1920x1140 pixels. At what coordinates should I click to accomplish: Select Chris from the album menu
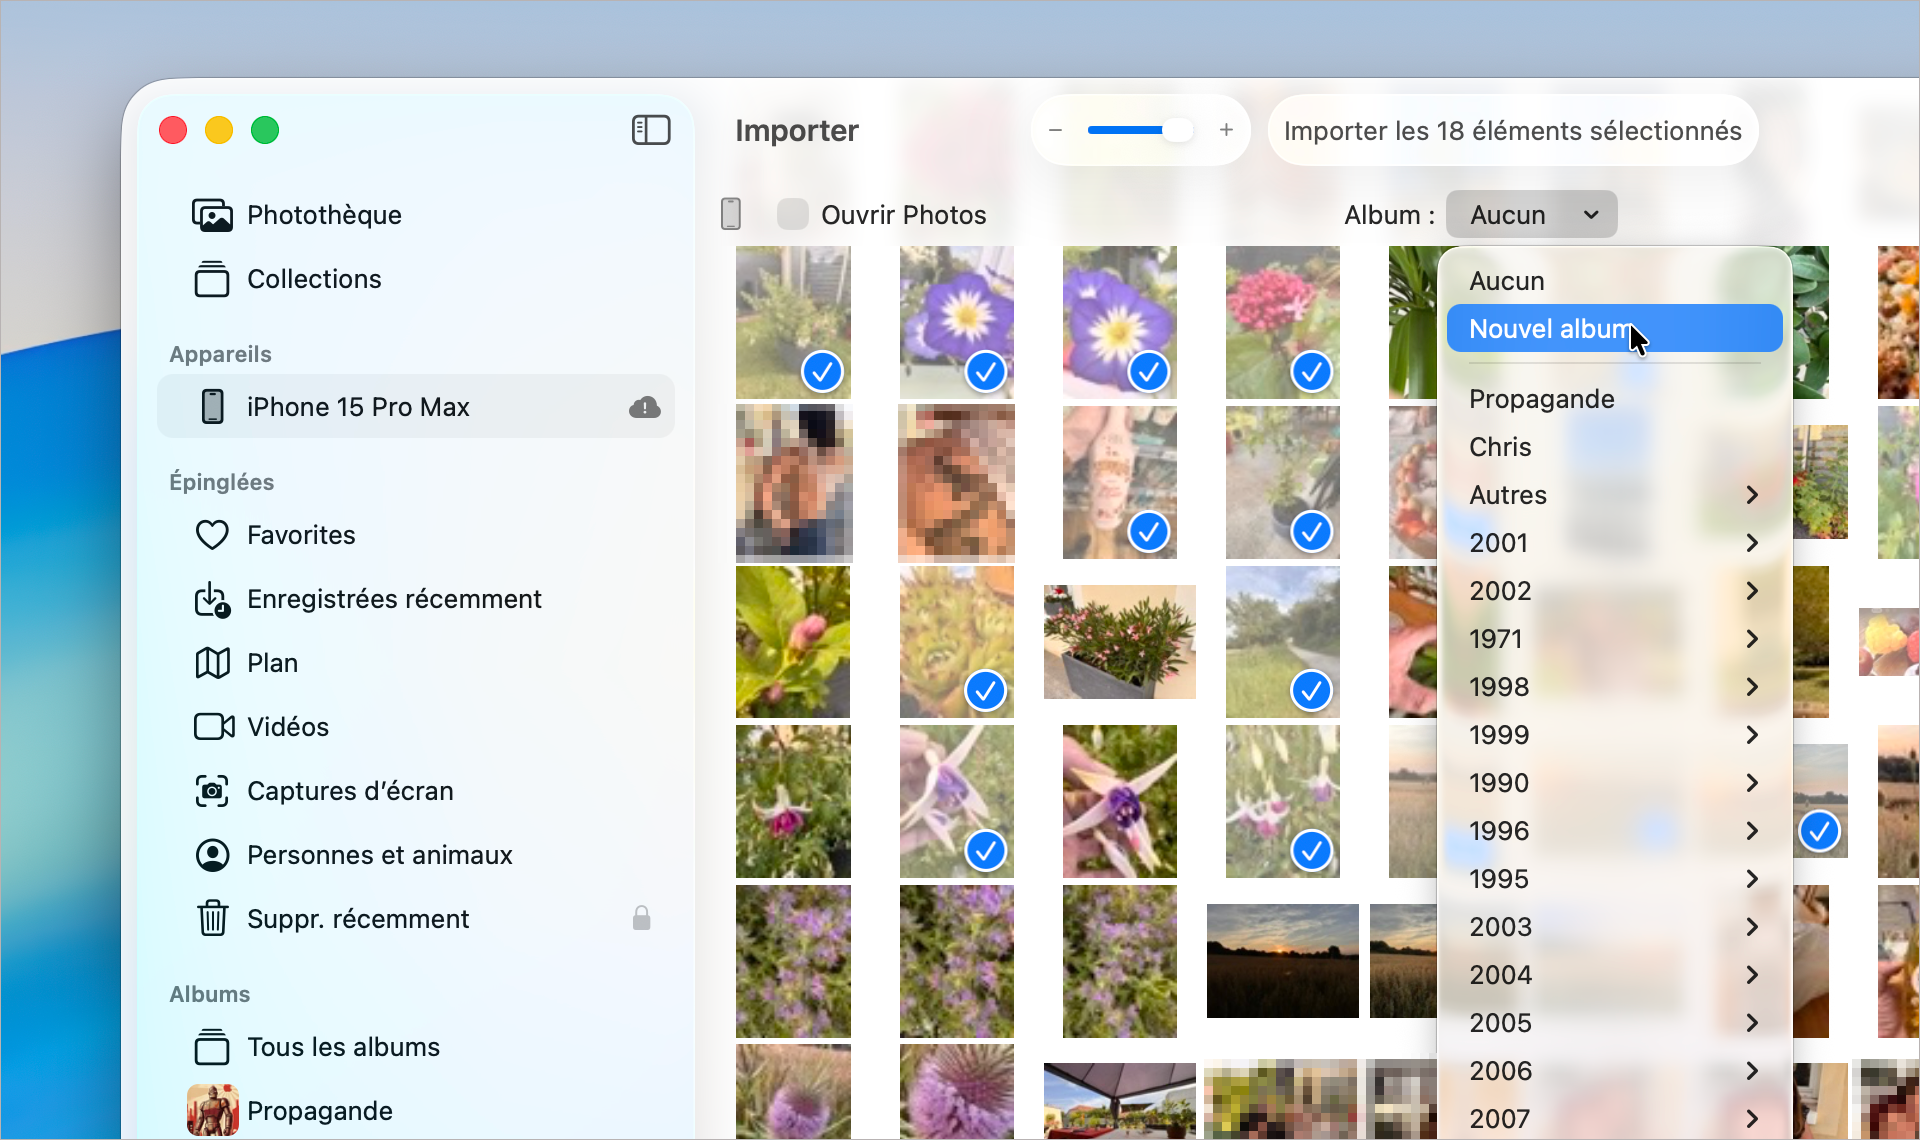pos(1500,446)
